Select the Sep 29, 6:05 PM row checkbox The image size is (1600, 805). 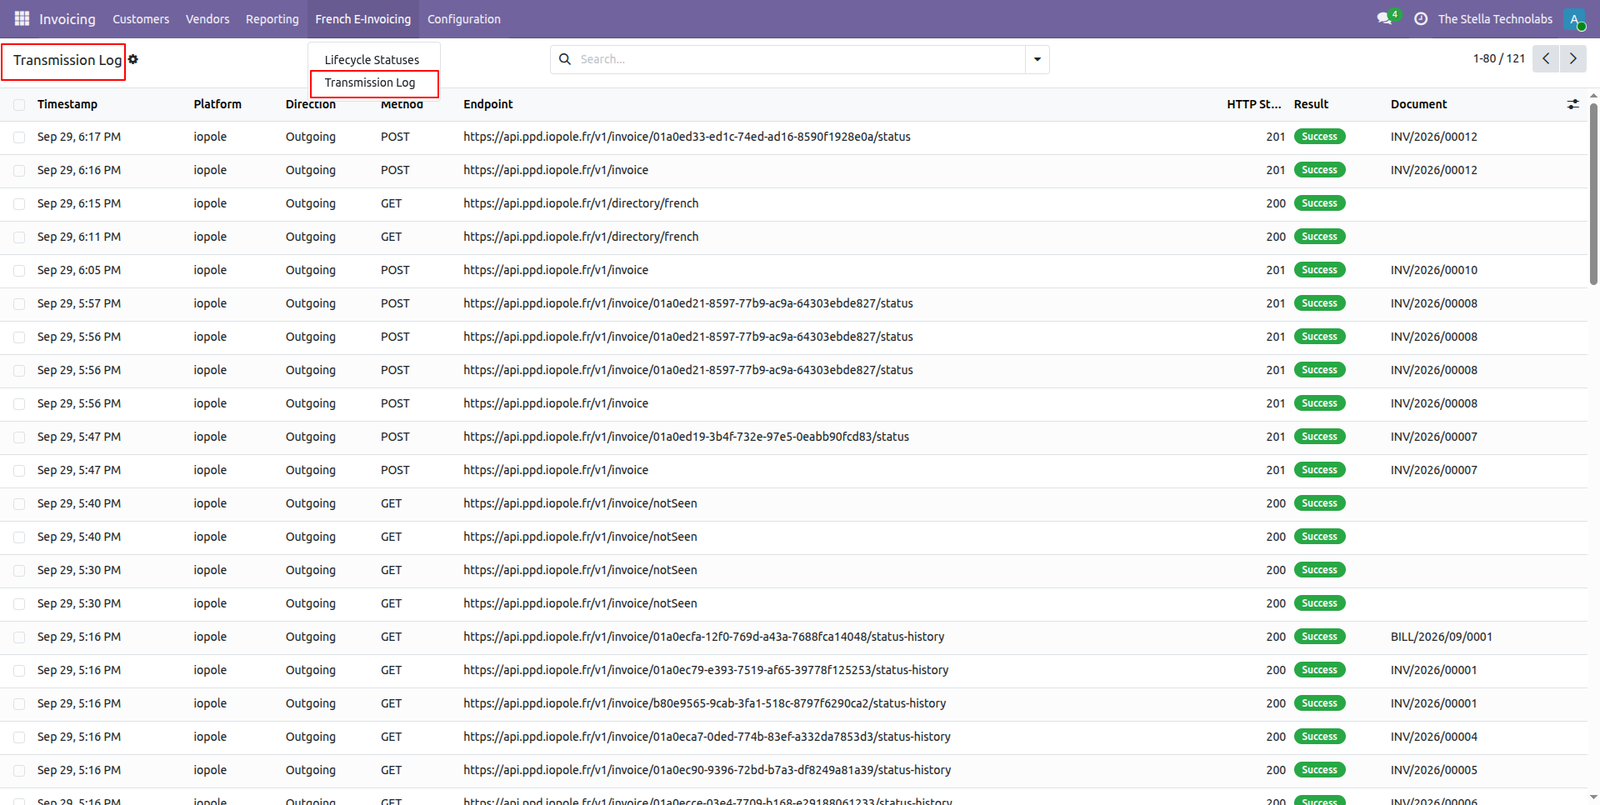coord(19,271)
